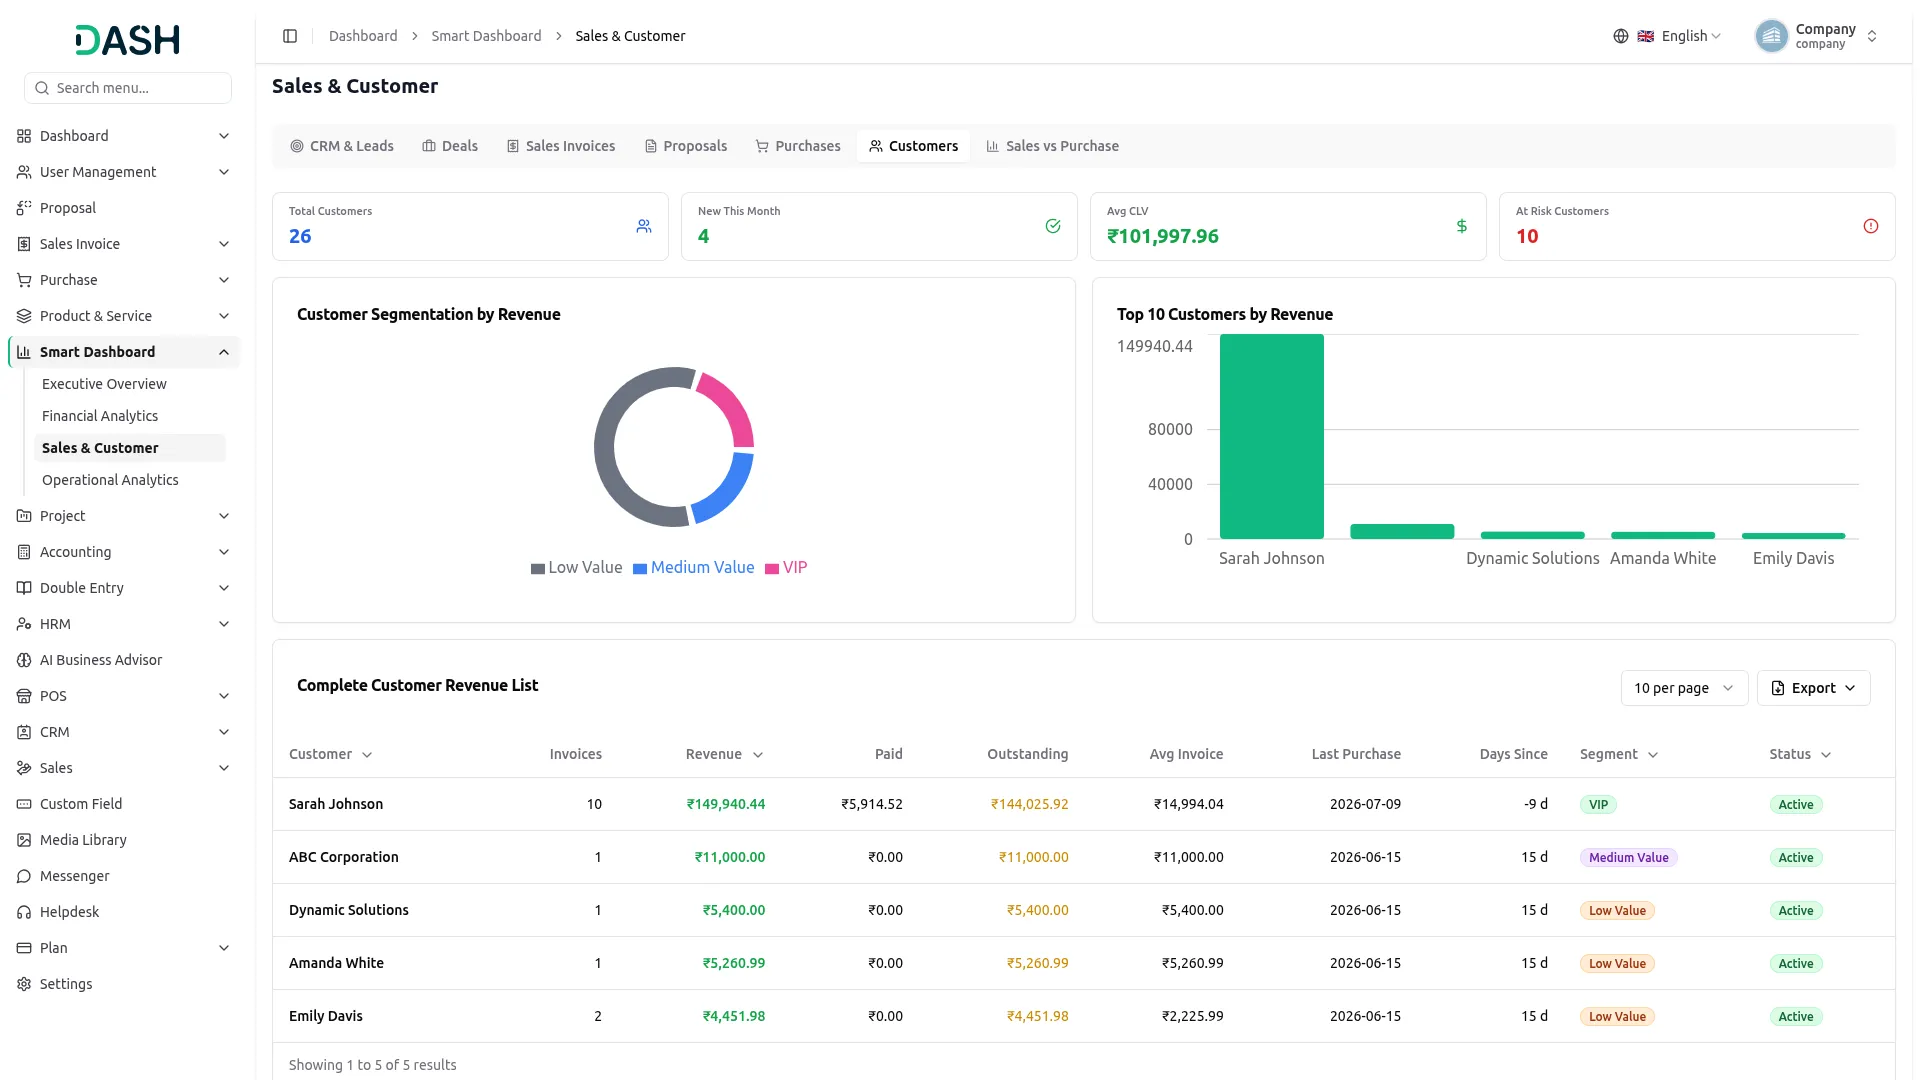Click the New This Month check icon

click(1053, 227)
